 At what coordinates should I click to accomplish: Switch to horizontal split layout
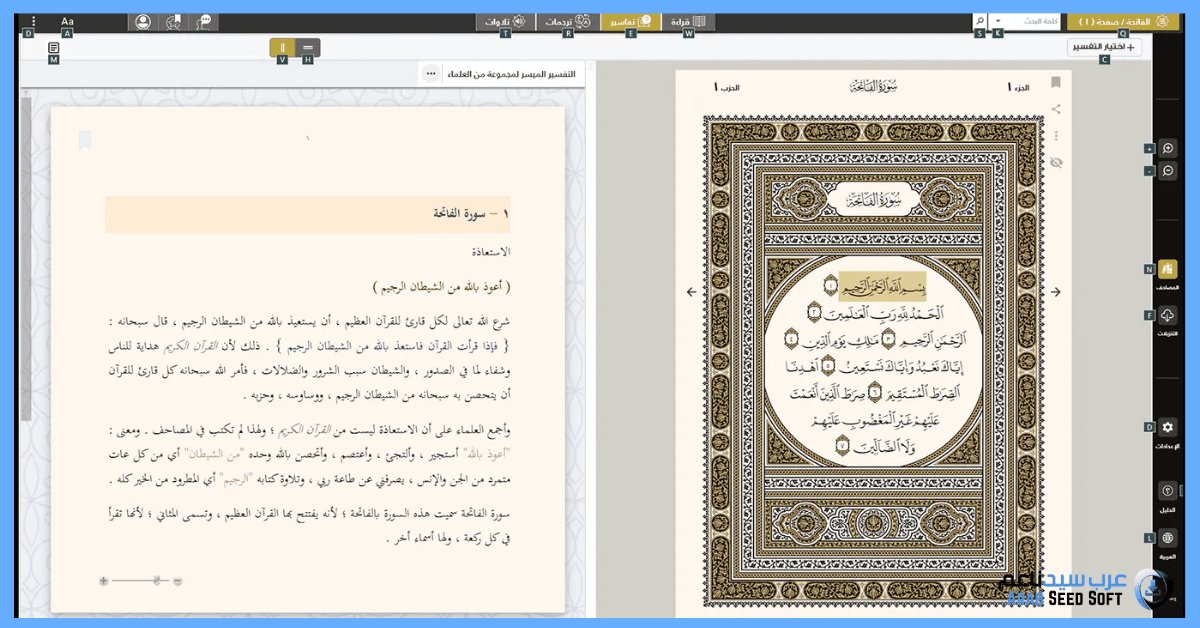(x=307, y=47)
